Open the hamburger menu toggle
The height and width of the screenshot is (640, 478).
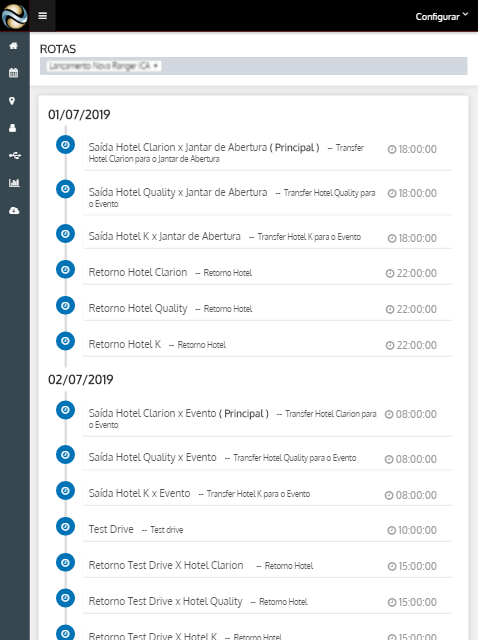point(42,16)
